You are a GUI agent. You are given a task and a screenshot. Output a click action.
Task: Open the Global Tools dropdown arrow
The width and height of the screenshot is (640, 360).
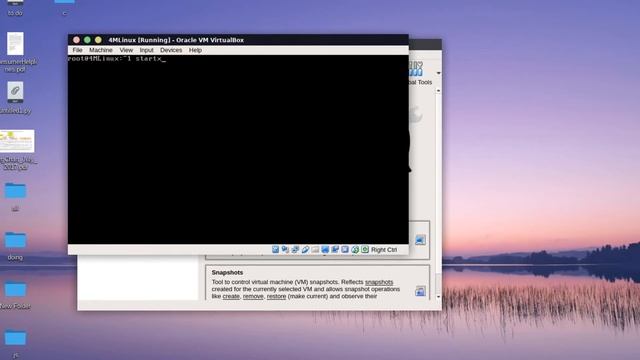click(x=438, y=73)
